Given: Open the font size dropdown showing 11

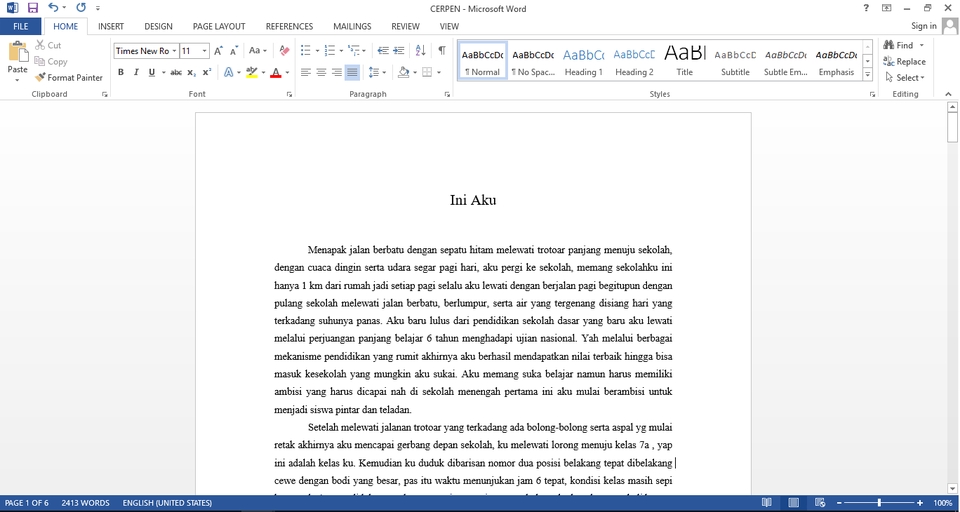Looking at the screenshot, I should click(204, 51).
